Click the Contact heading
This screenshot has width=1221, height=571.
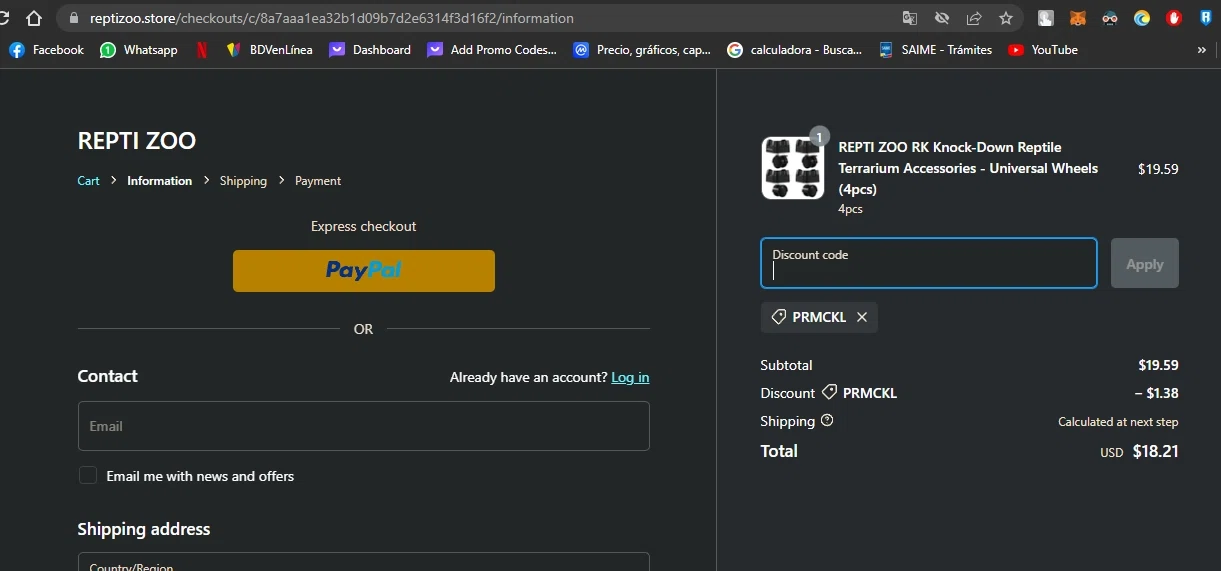click(x=108, y=376)
